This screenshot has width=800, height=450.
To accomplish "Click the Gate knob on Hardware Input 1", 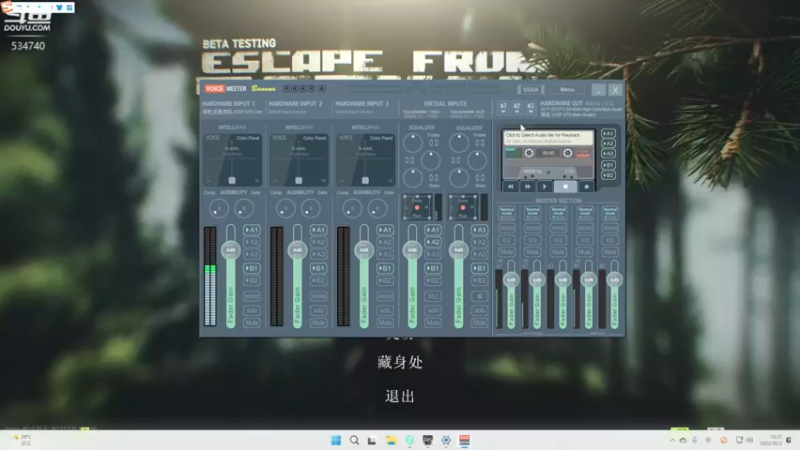I will point(244,208).
